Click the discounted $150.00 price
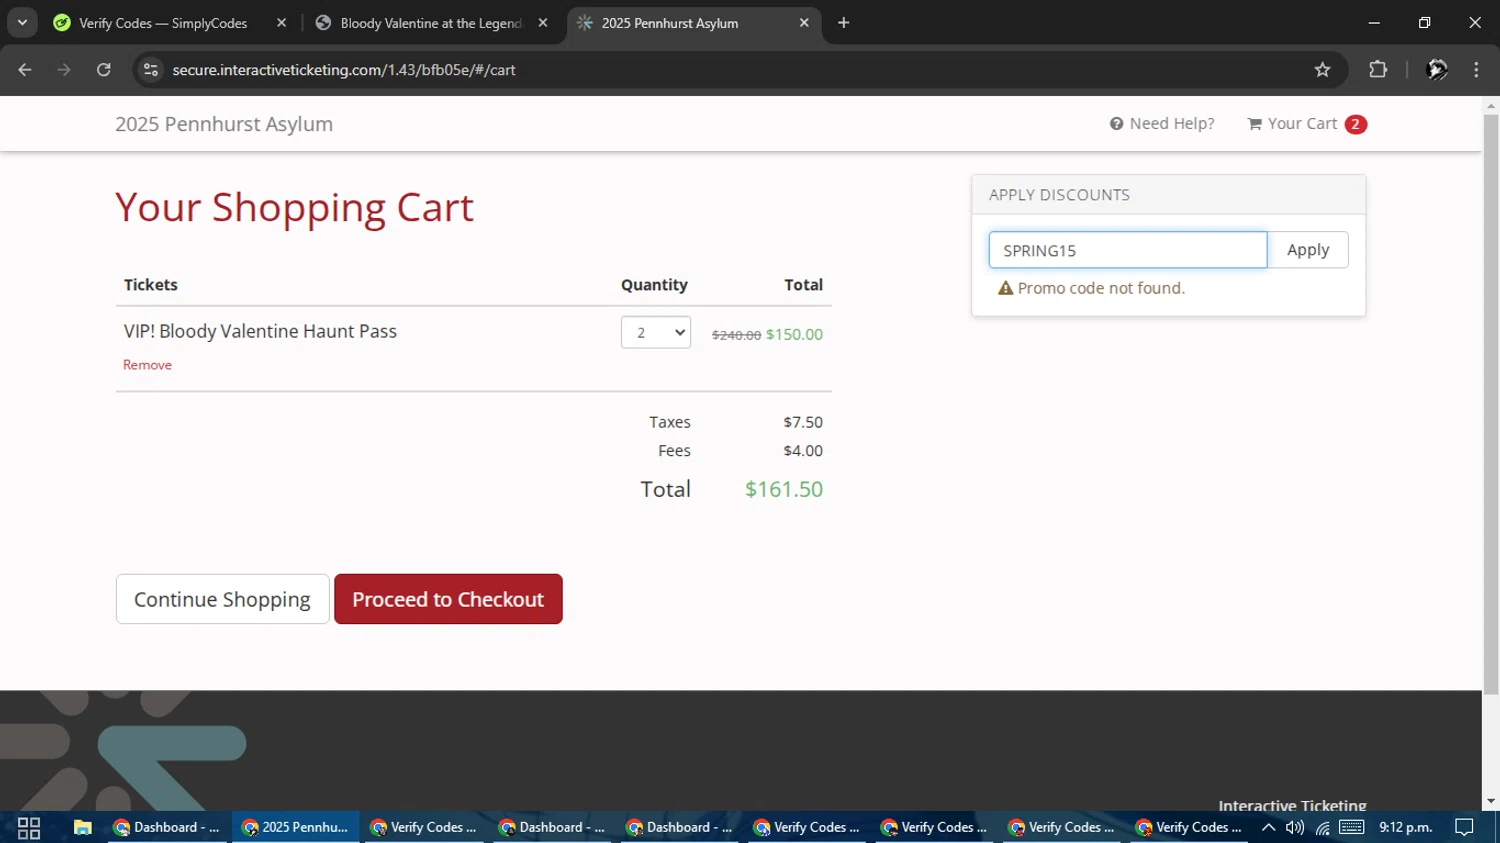The height and width of the screenshot is (843, 1500). (x=794, y=334)
